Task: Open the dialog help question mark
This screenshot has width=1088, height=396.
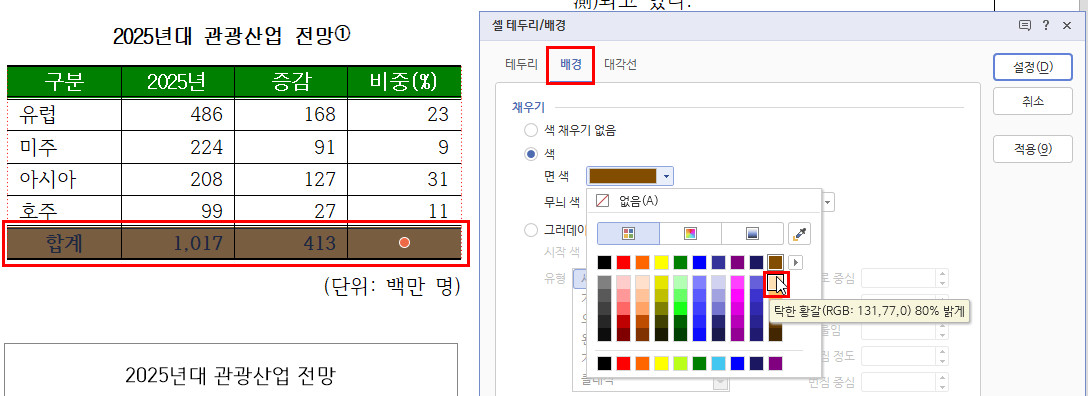Action: click(x=1046, y=26)
